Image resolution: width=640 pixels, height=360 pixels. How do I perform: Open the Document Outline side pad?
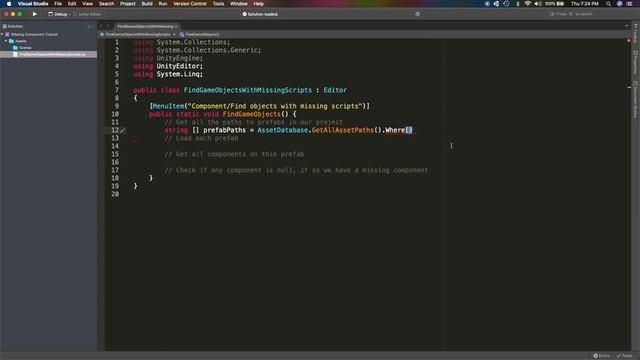(636, 100)
